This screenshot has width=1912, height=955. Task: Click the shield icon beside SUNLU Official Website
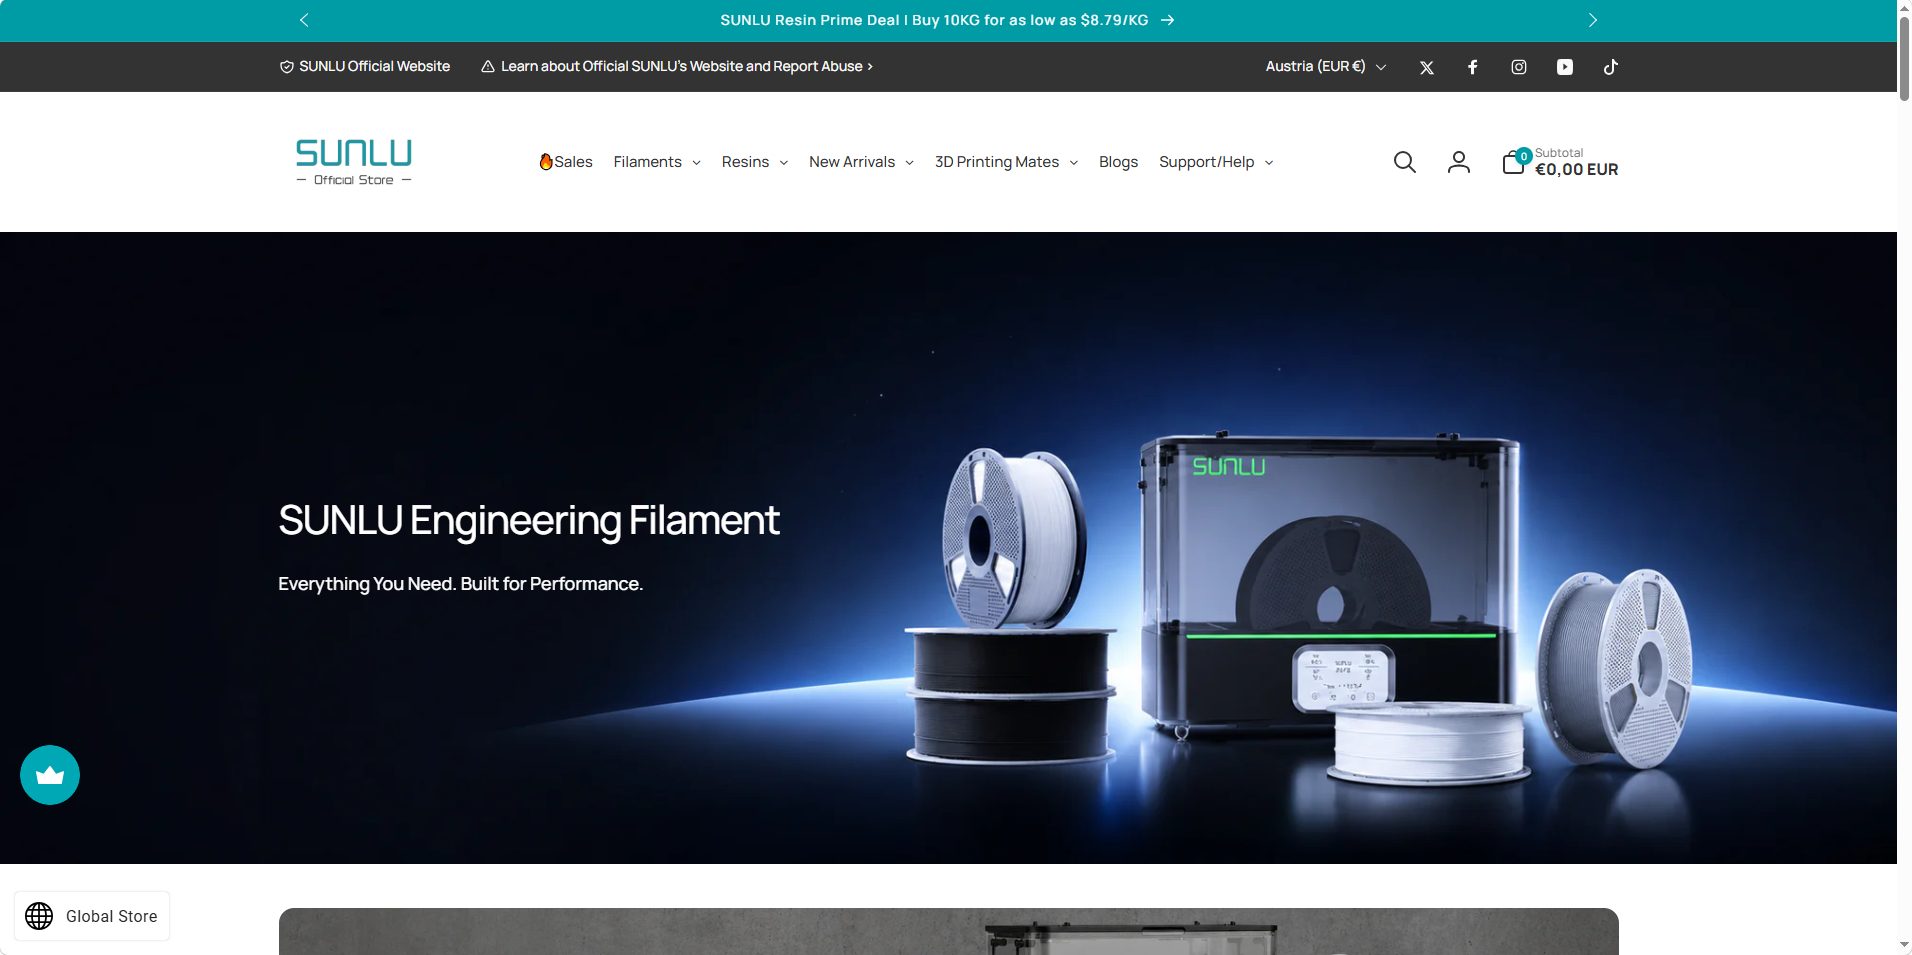(287, 67)
